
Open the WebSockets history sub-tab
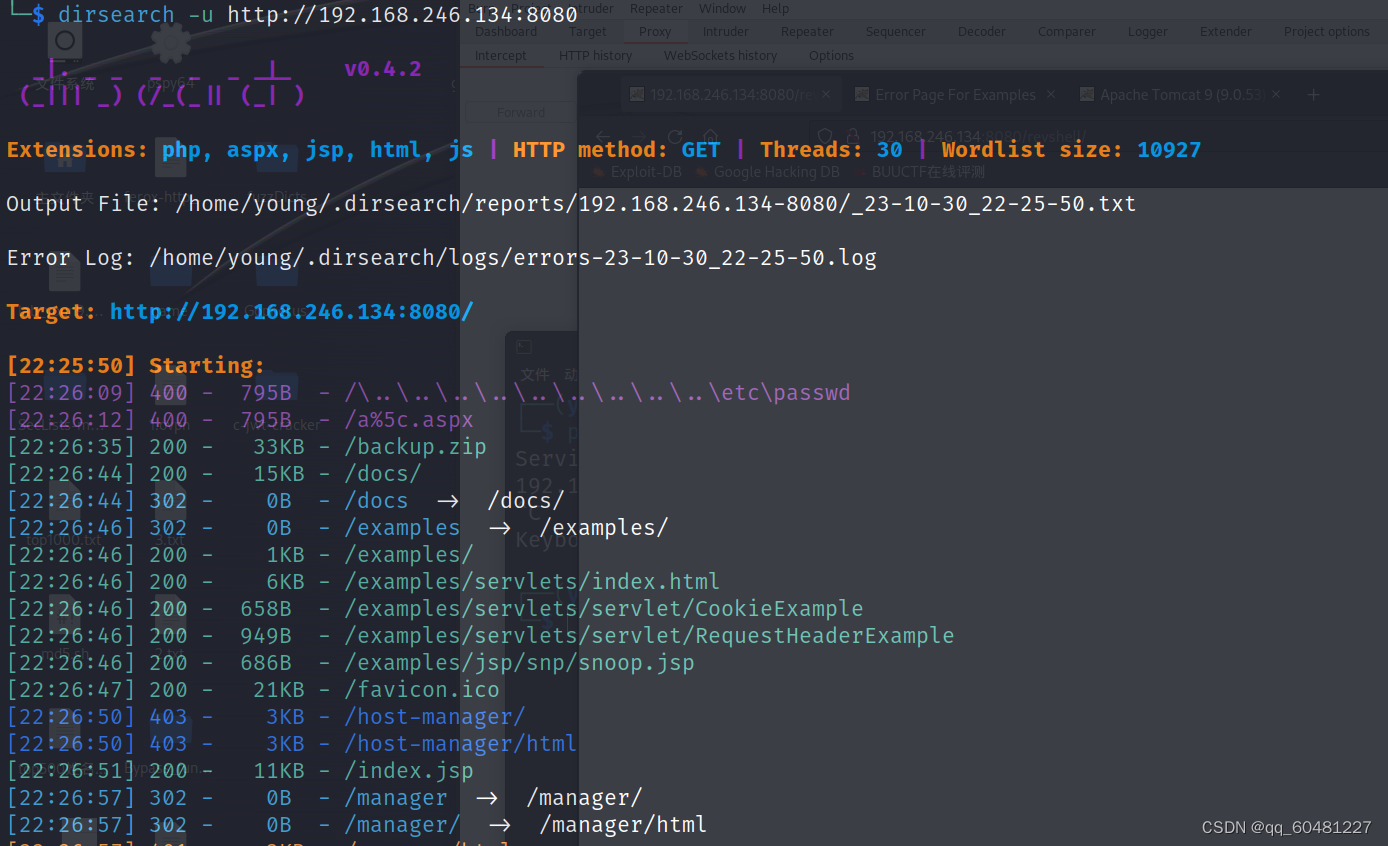[x=720, y=56]
